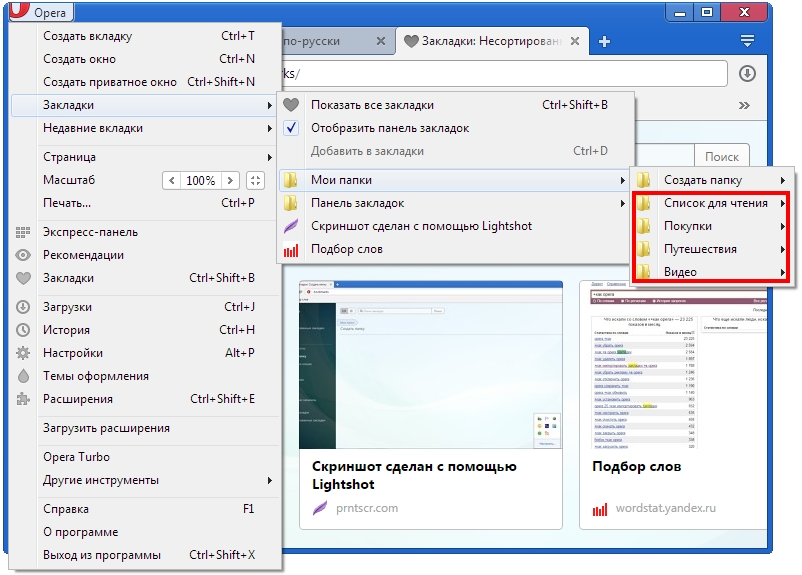The width and height of the screenshot is (802, 575).
Task: Click the address bar field
Action: [x=504, y=74]
